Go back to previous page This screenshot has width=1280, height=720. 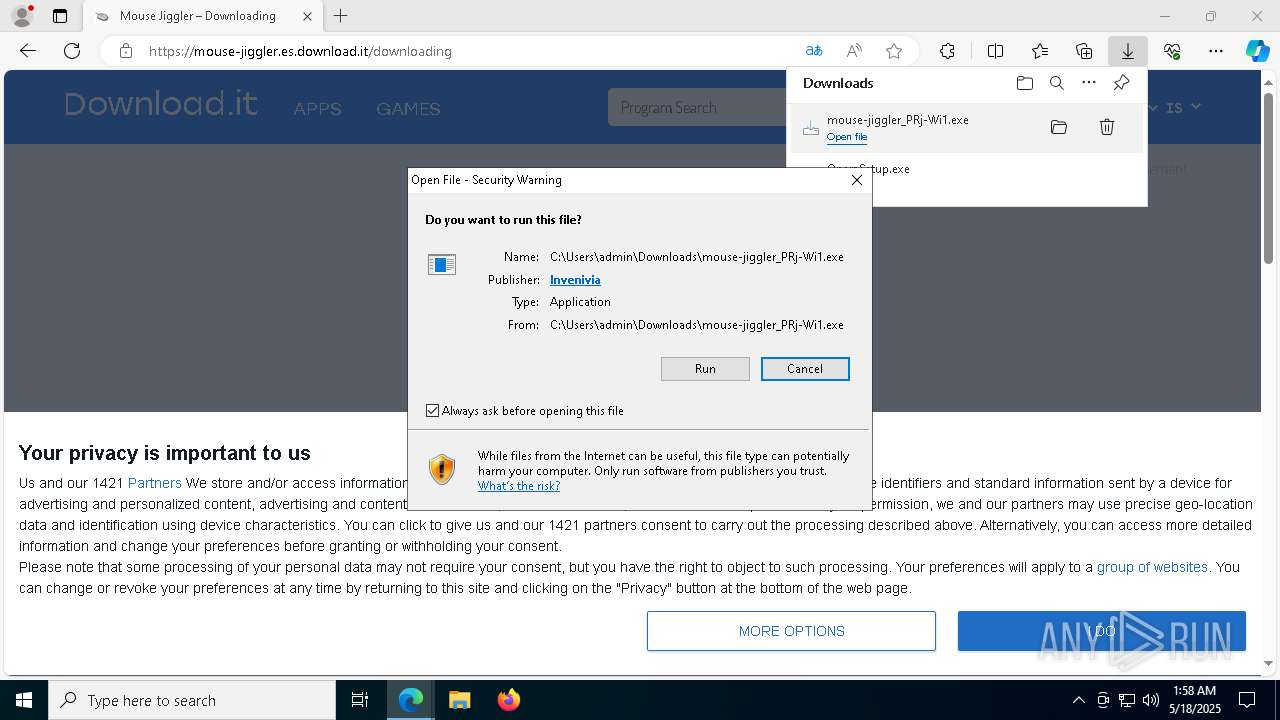point(28,51)
